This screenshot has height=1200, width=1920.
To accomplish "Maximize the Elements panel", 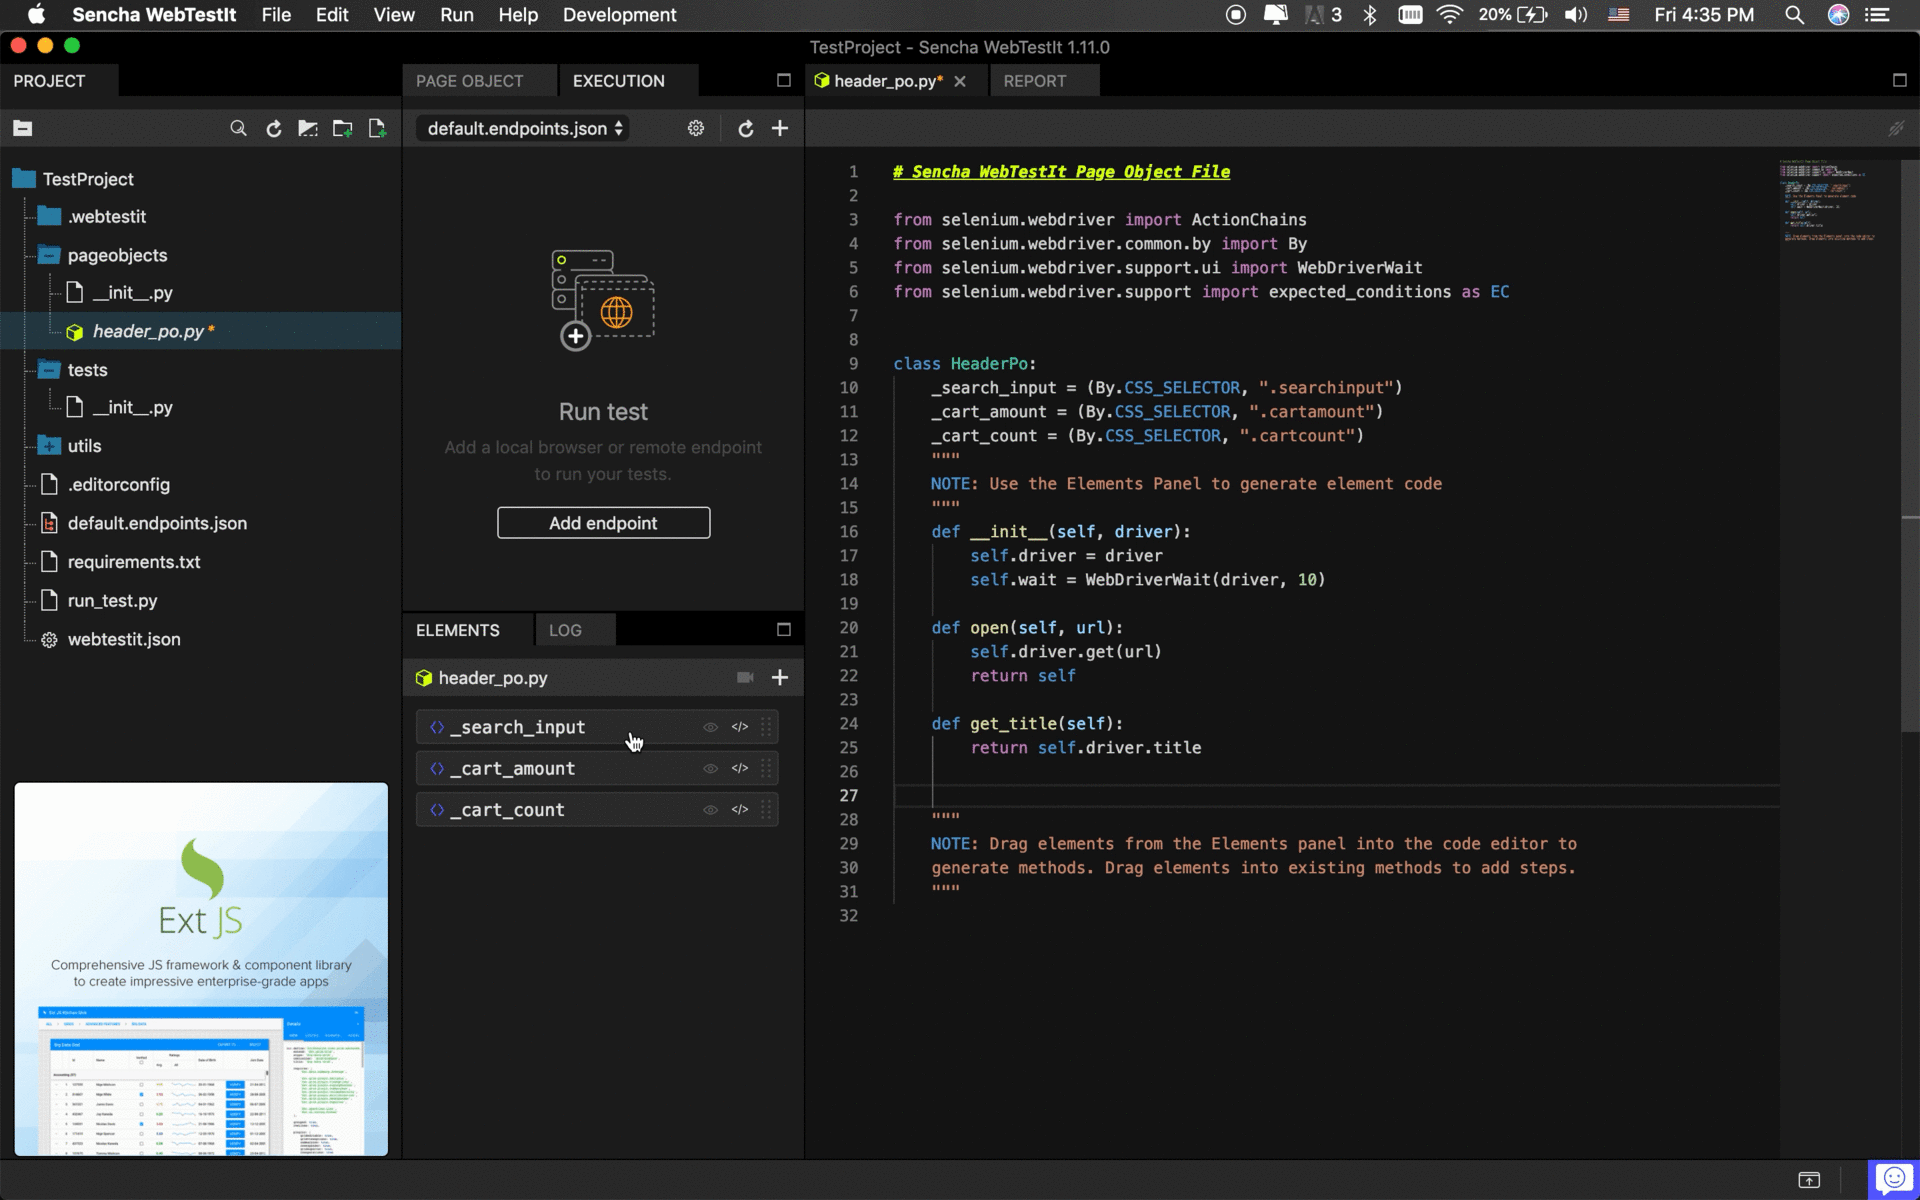I will click(x=784, y=629).
